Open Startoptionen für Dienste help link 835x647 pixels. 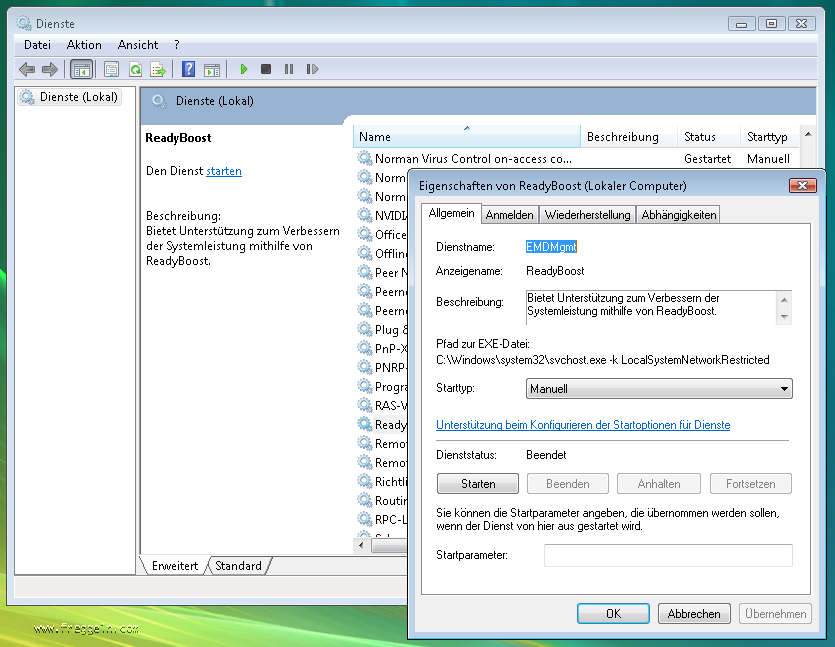click(583, 425)
